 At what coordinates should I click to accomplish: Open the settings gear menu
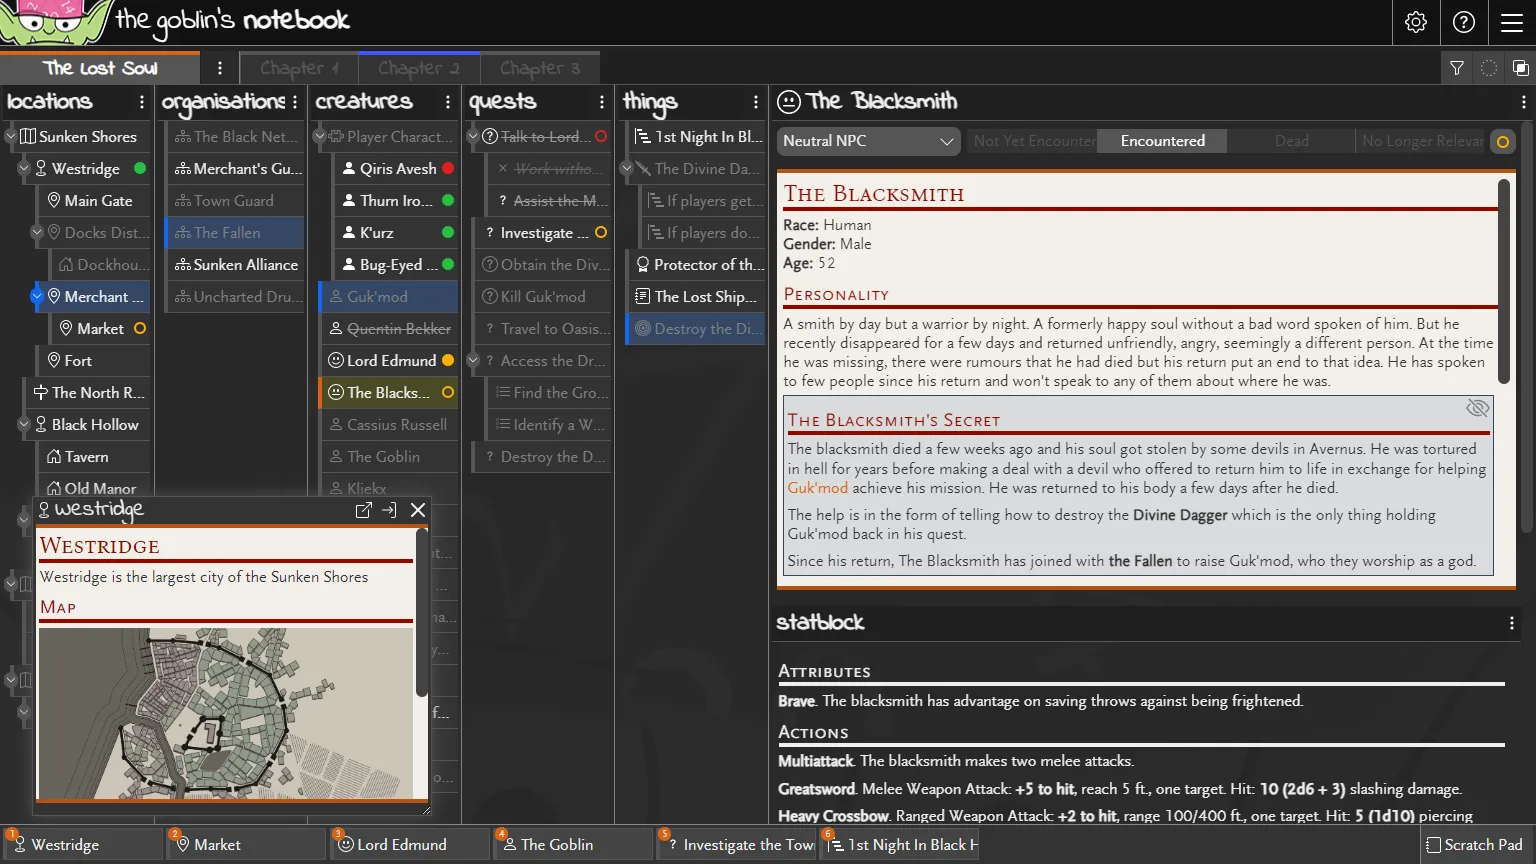[1415, 22]
